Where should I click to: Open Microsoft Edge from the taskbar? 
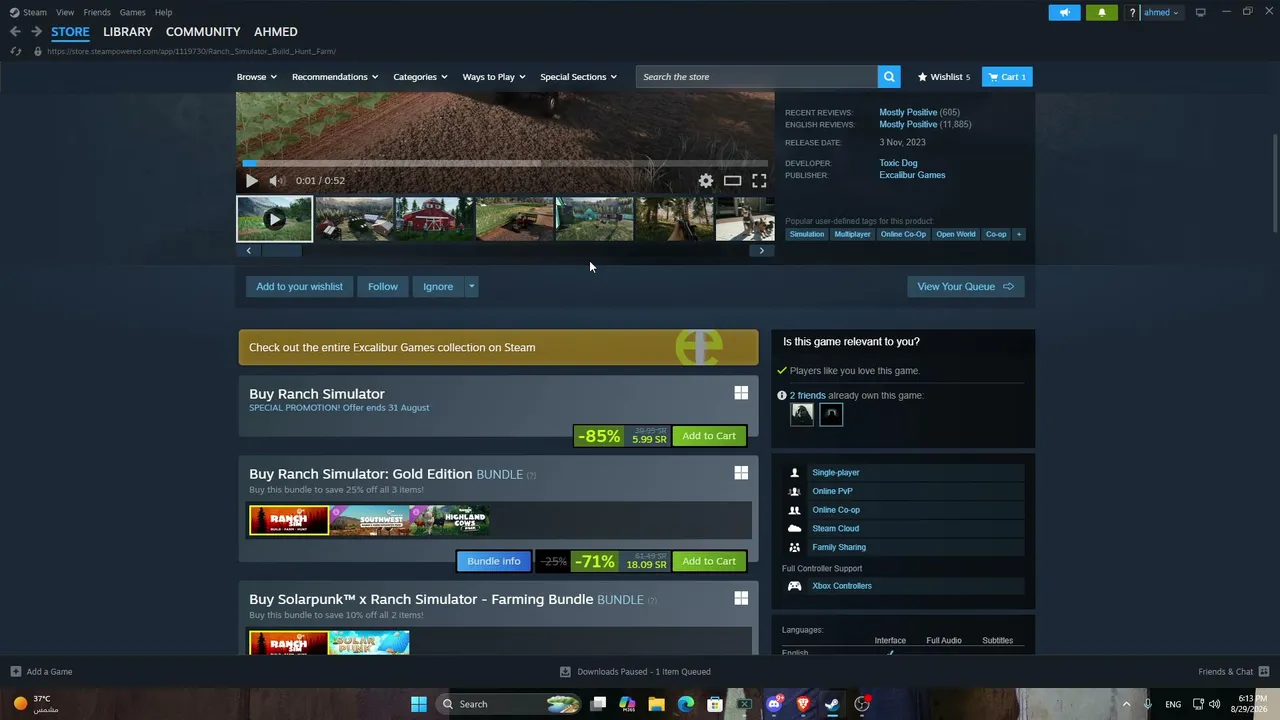(x=686, y=704)
